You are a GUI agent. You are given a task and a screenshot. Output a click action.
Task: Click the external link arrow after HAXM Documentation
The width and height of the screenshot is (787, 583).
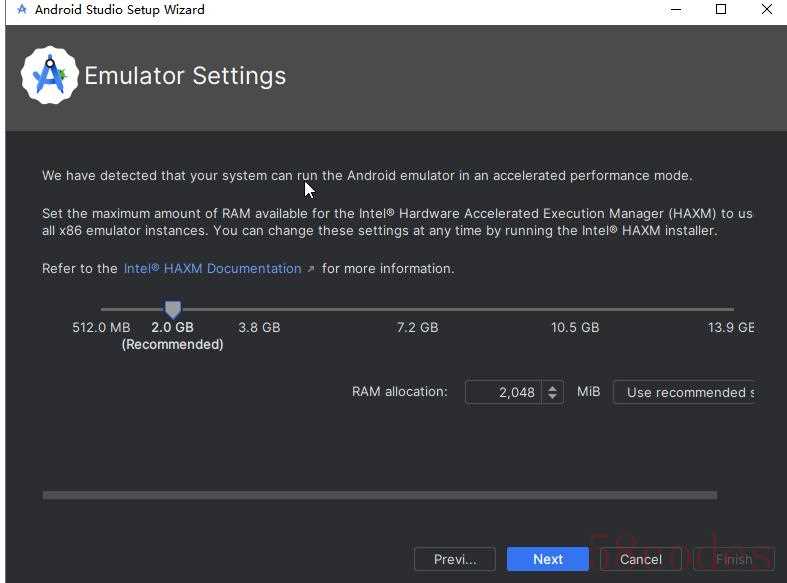[x=311, y=269]
